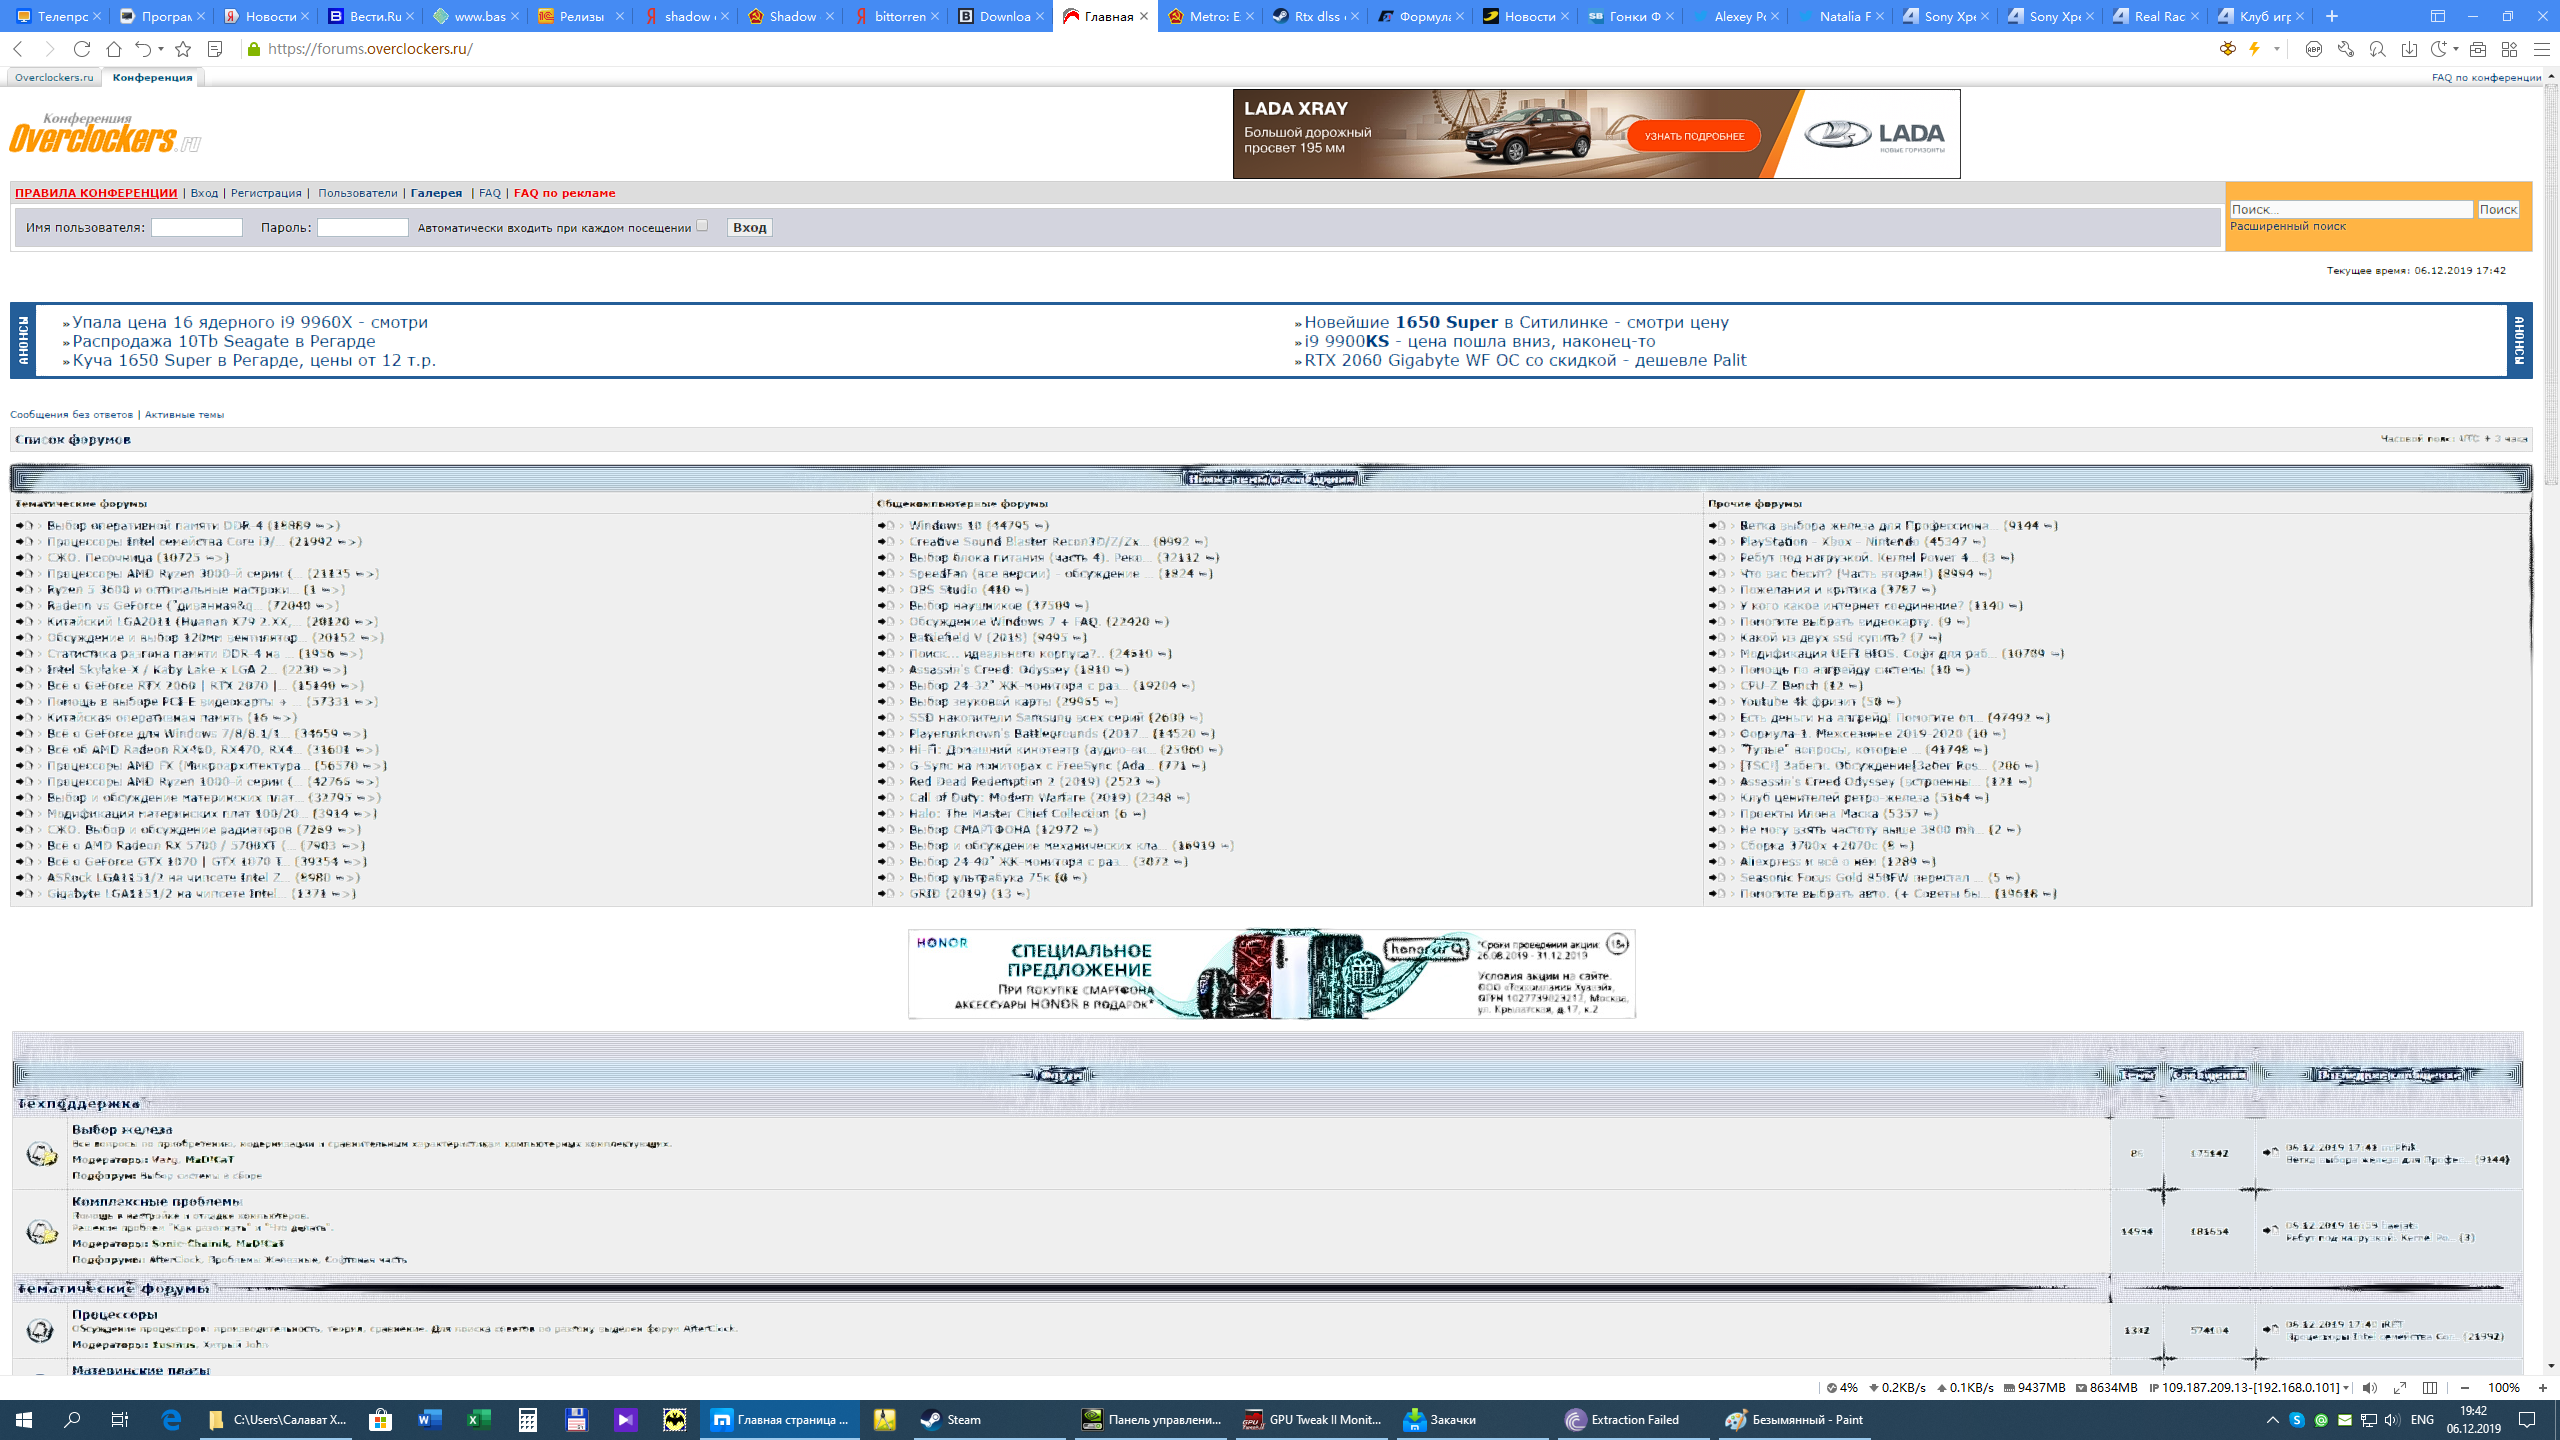Open the hamburger main menu icon
Screen dimensions: 2560x1440
click(x=2541, y=49)
